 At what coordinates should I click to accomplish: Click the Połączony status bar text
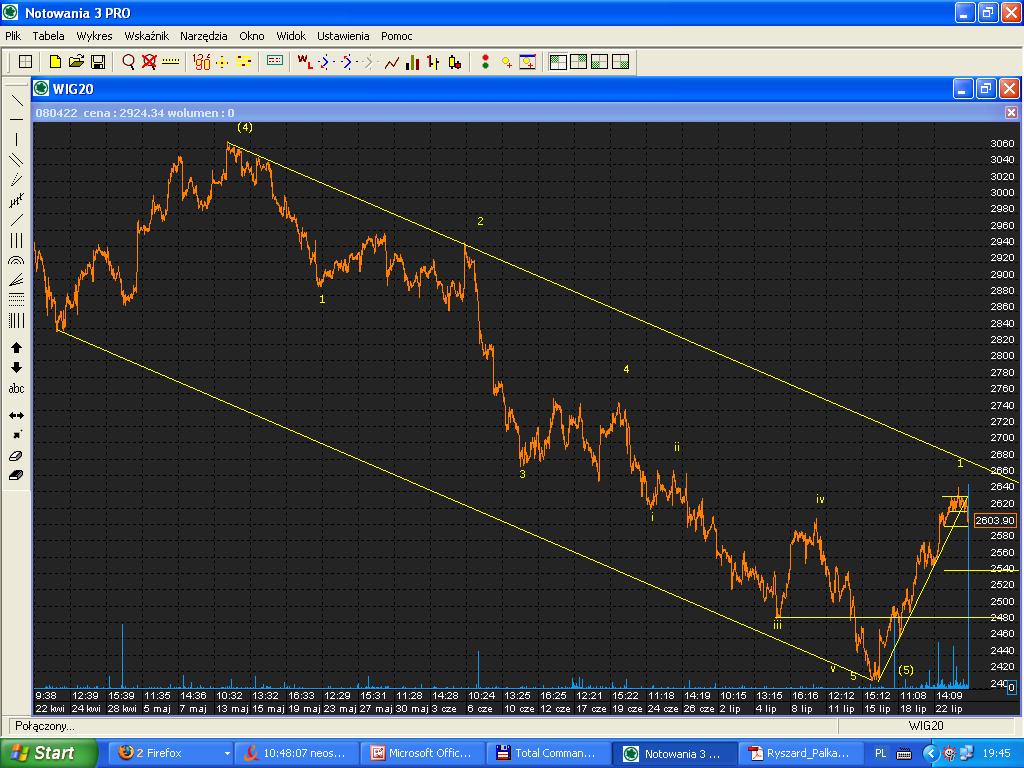44,726
